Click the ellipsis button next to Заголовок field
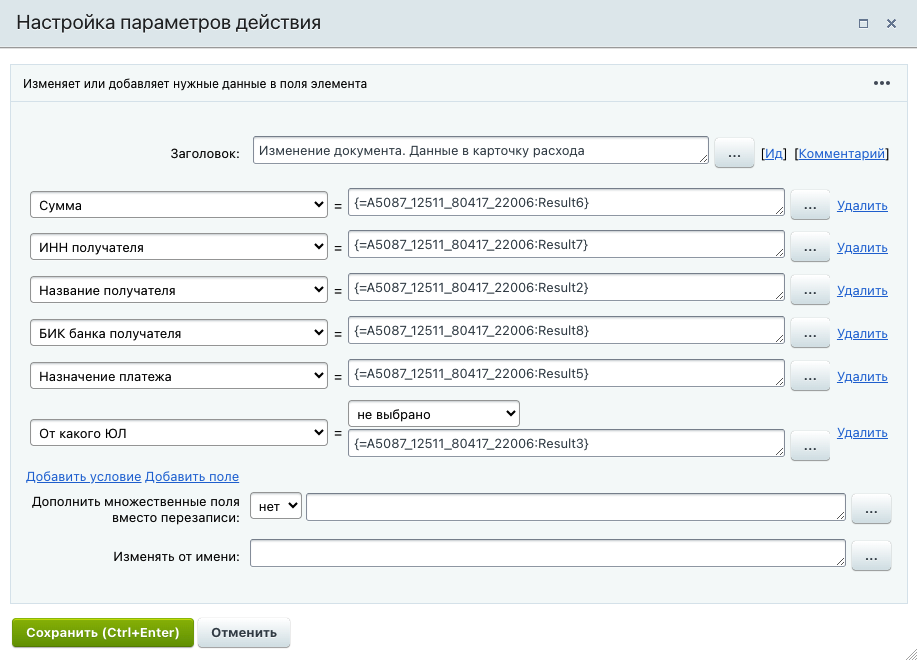 point(733,154)
